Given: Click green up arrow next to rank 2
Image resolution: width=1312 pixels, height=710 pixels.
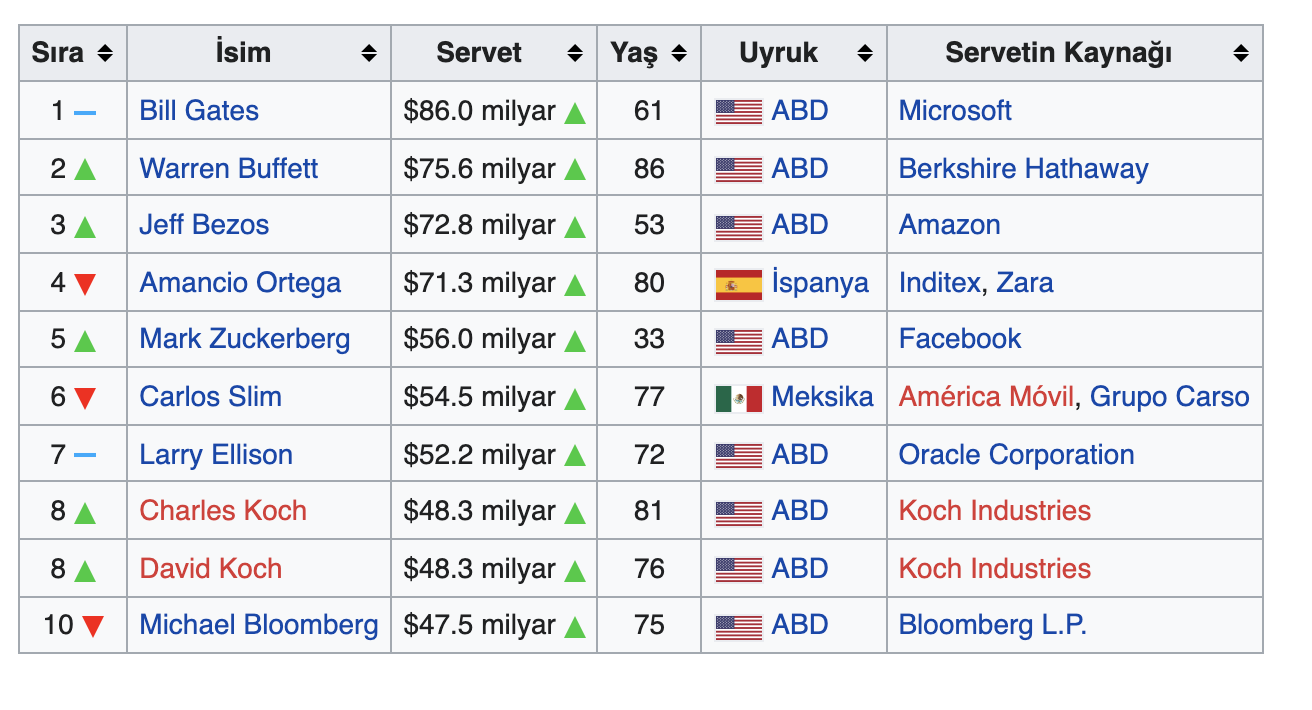Looking at the screenshot, I should [x=85, y=170].
